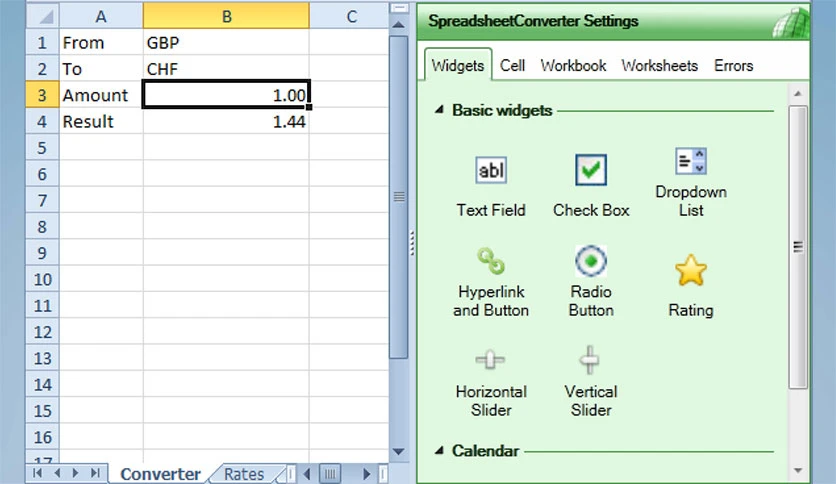Click the task pane divider grip
Screen dimensions: 836x484
(x=412, y=243)
